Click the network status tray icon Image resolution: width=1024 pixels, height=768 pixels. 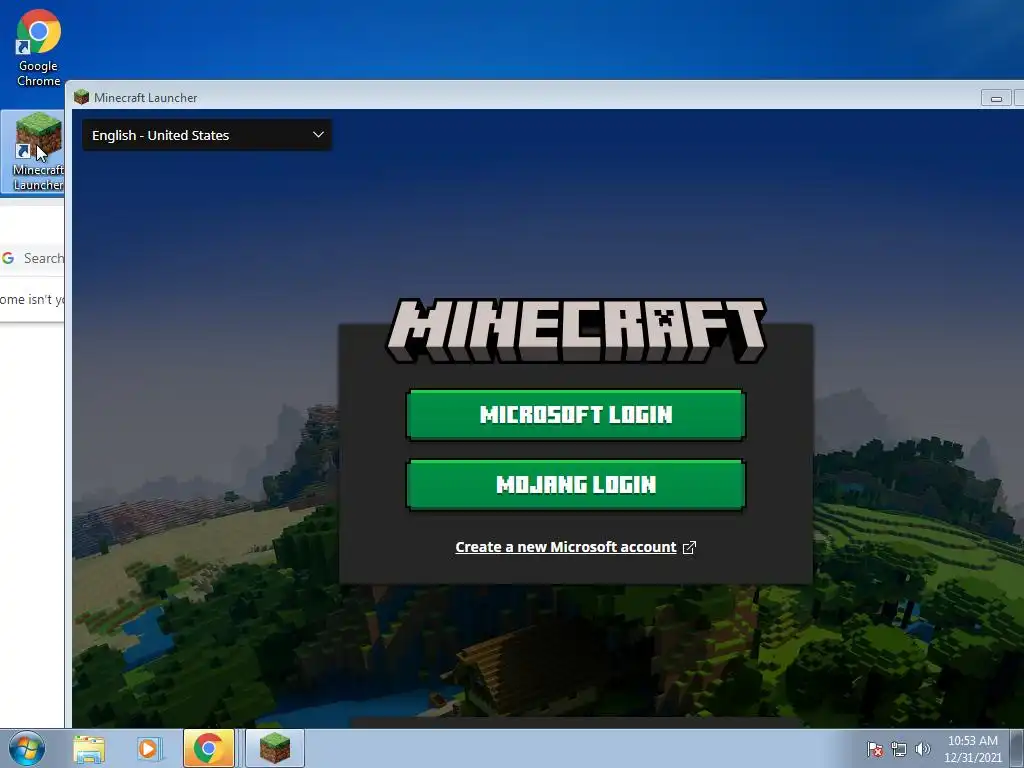pyautogui.click(x=899, y=749)
